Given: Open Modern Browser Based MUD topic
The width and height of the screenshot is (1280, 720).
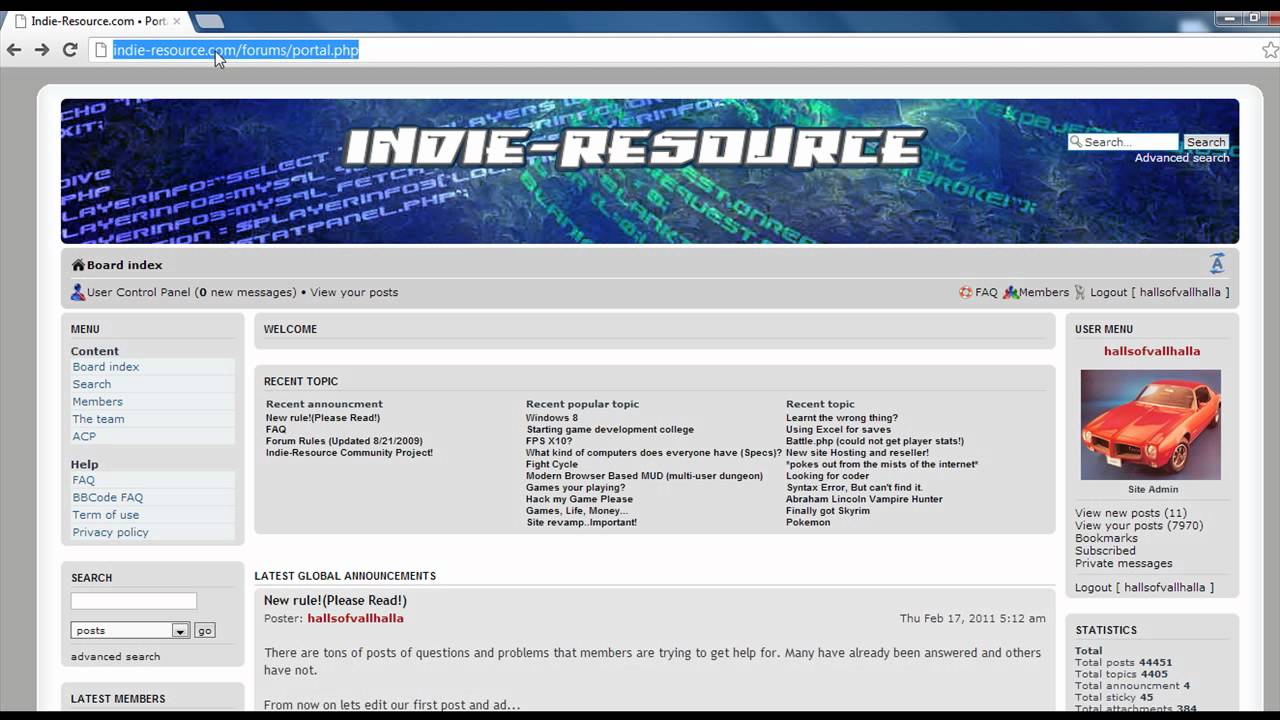Looking at the screenshot, I should point(644,476).
